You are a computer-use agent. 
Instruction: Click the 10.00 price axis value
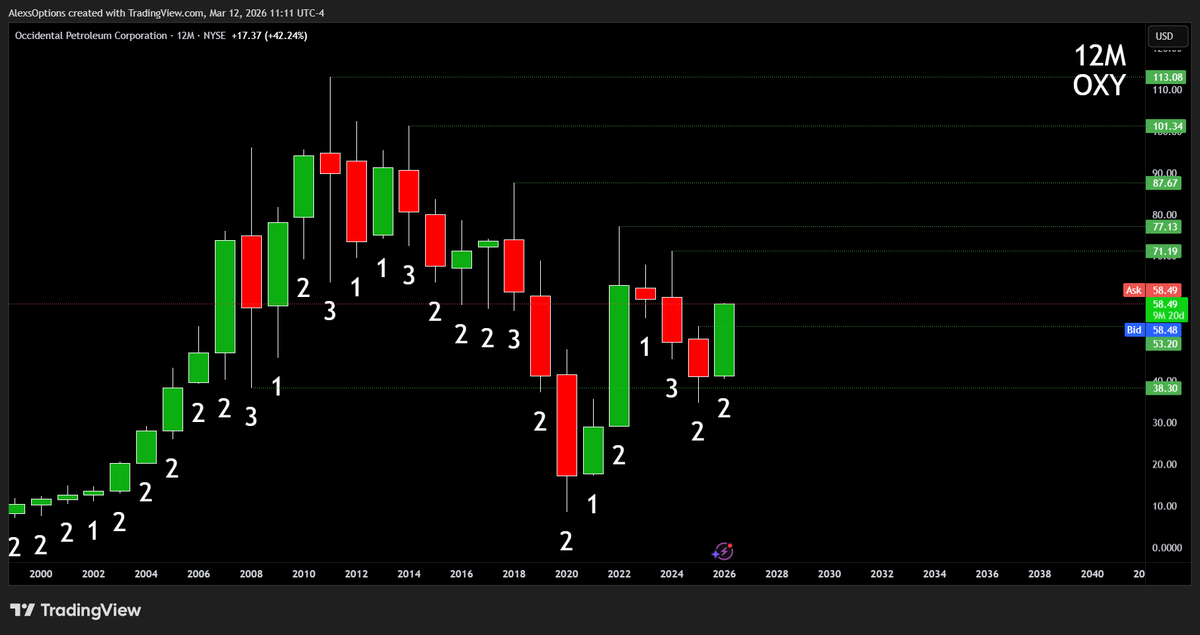click(1166, 506)
